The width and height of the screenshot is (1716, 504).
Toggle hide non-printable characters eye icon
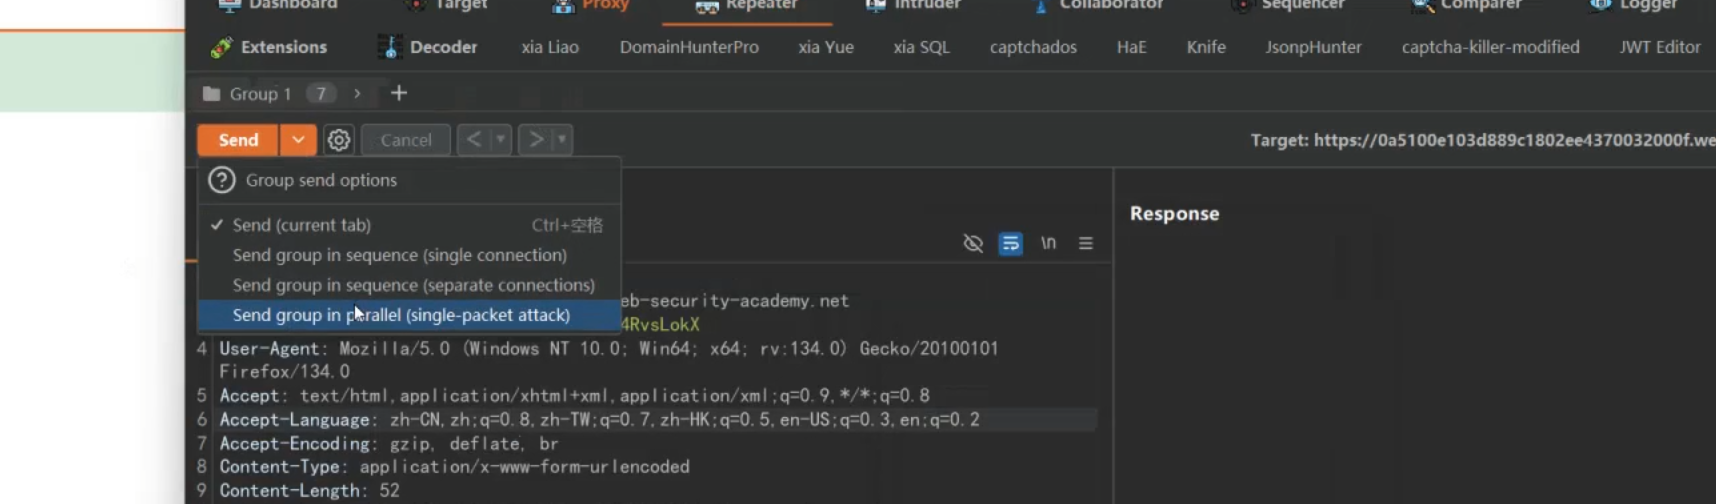coord(972,243)
